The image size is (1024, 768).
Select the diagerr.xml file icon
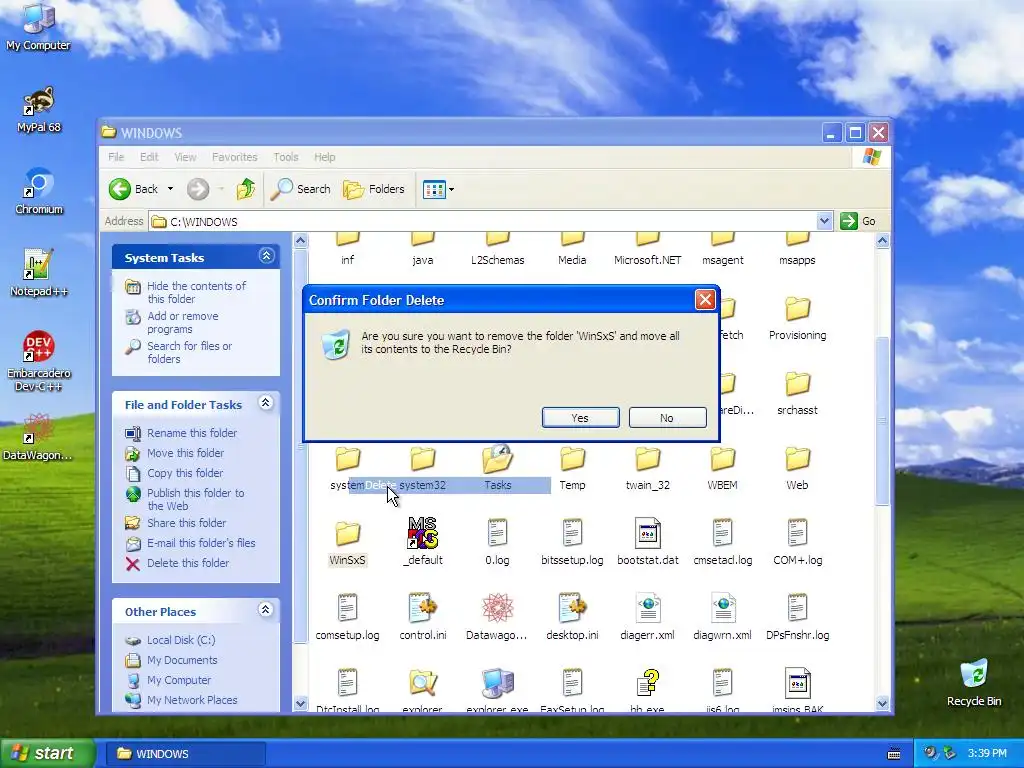(647, 608)
